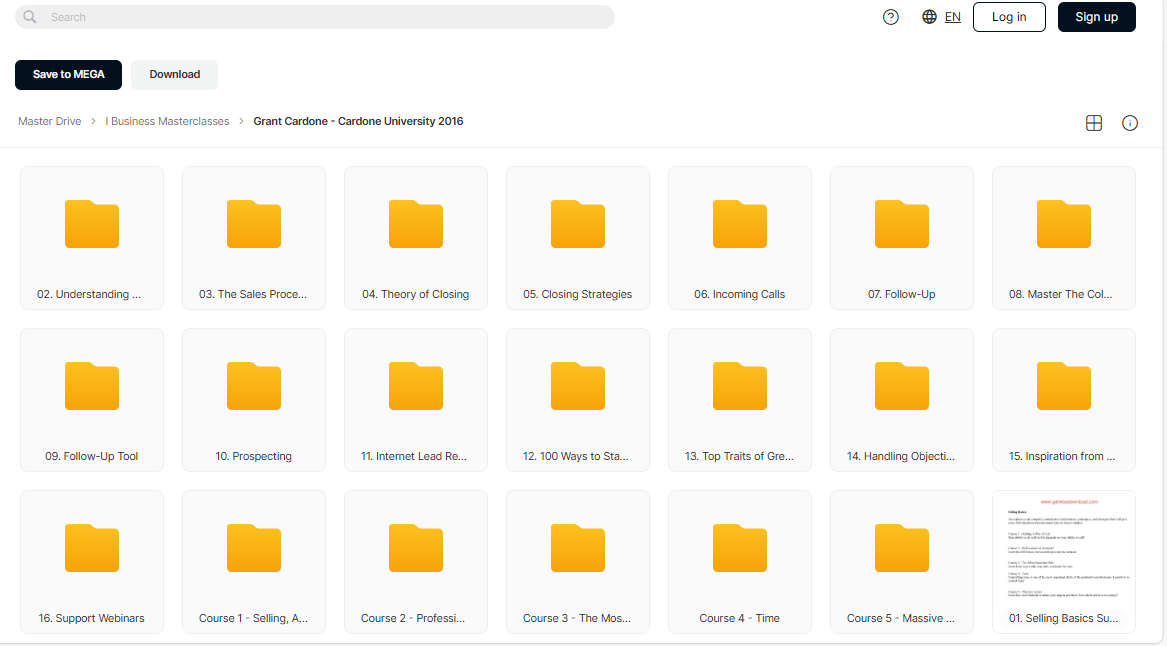This screenshot has width=1167, height=646.
Task: Click the Log in button
Action: (x=1009, y=16)
